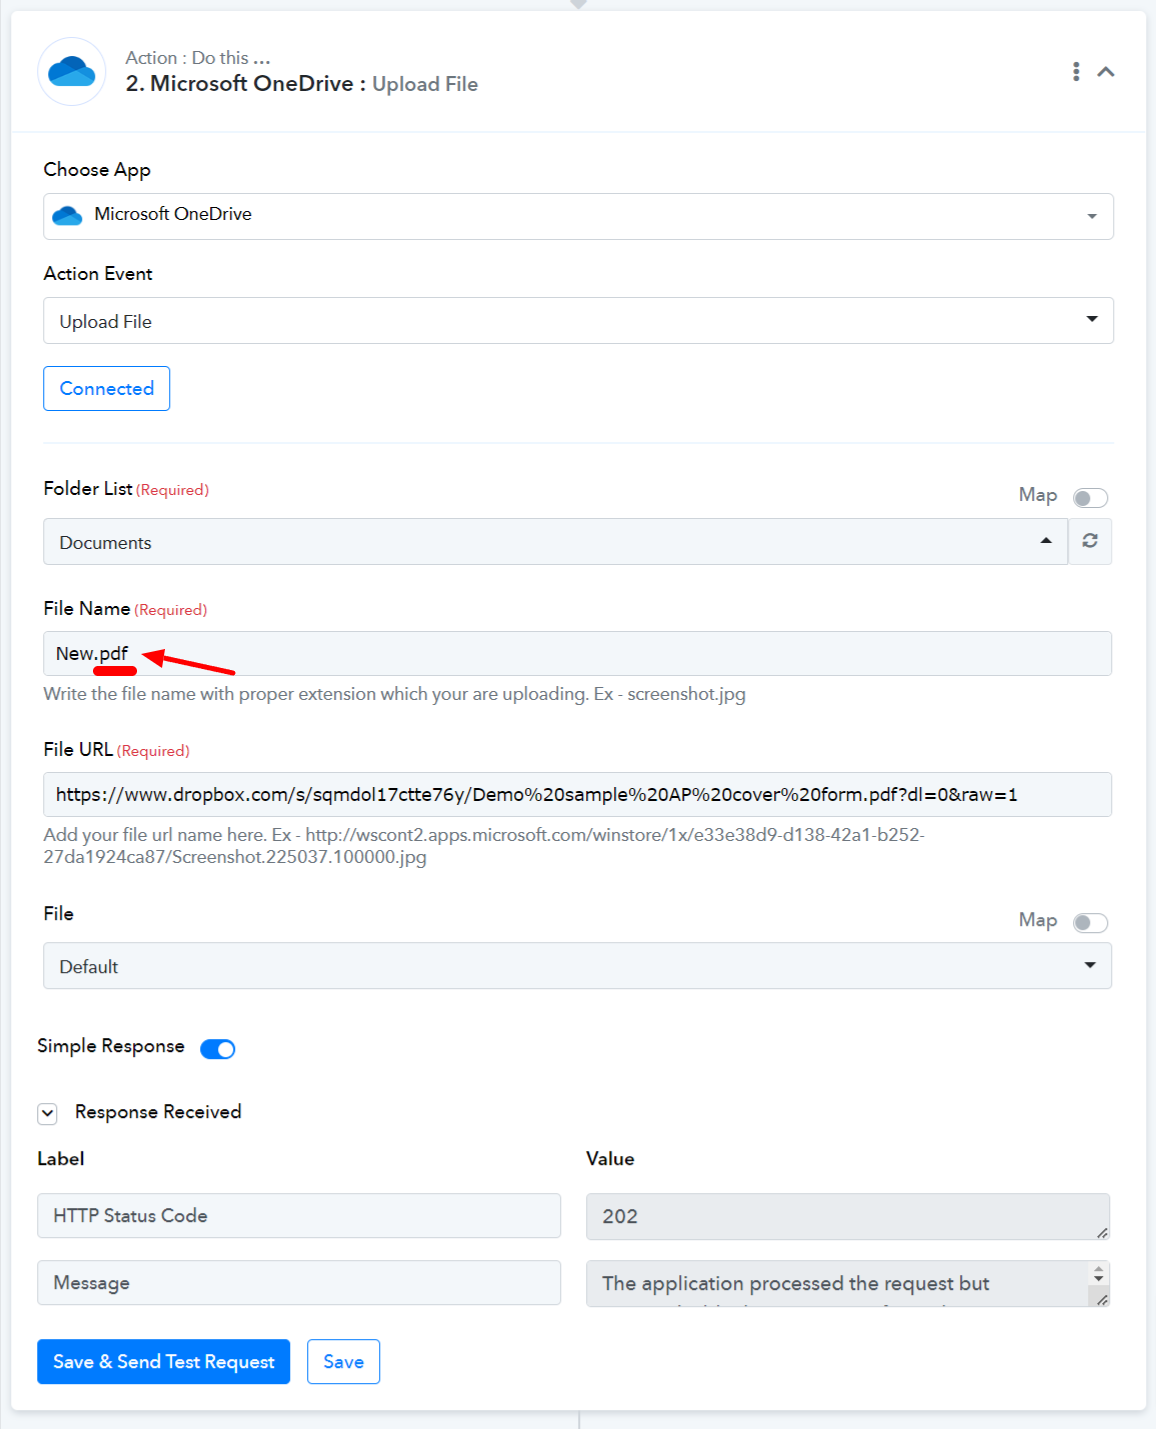Open the three-dot options menu
The image size is (1156, 1429).
(1076, 72)
